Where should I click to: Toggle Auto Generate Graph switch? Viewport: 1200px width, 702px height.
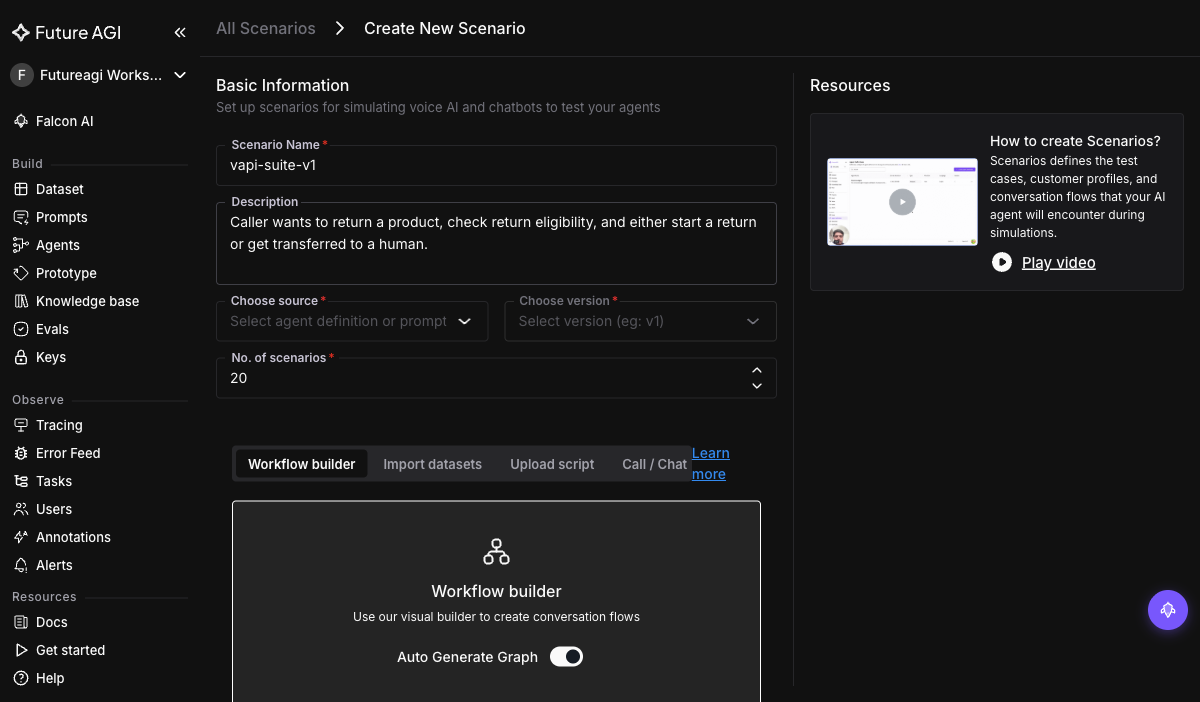coord(566,657)
